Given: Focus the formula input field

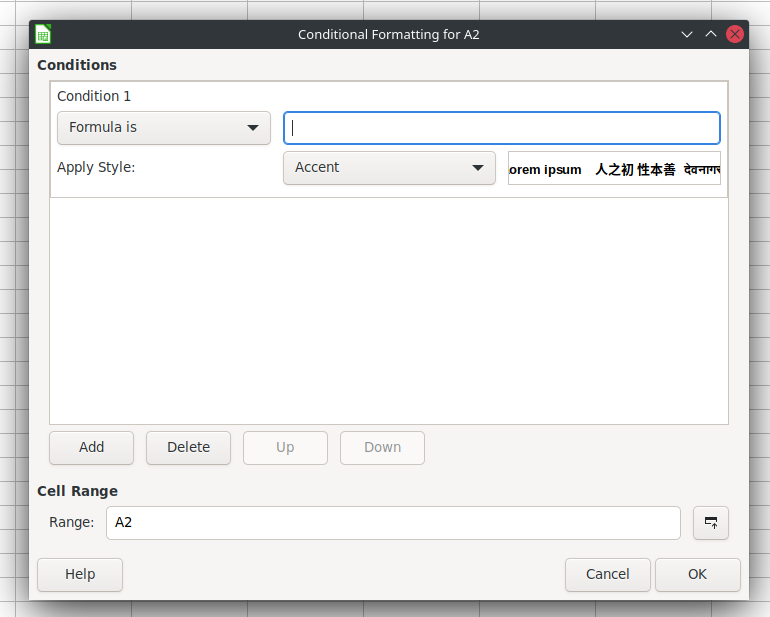Looking at the screenshot, I should [502, 128].
